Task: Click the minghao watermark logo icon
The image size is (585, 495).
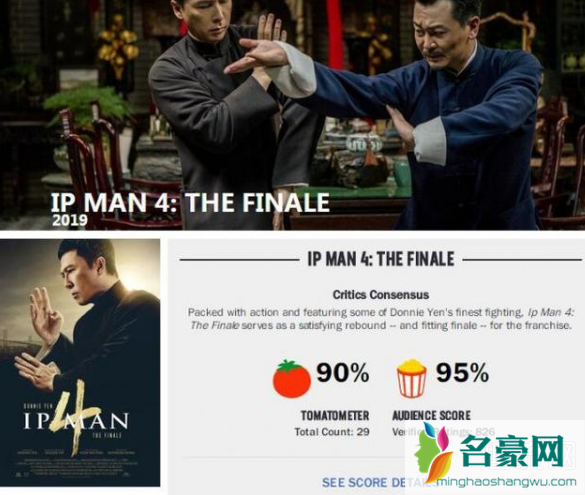Action: (433, 453)
